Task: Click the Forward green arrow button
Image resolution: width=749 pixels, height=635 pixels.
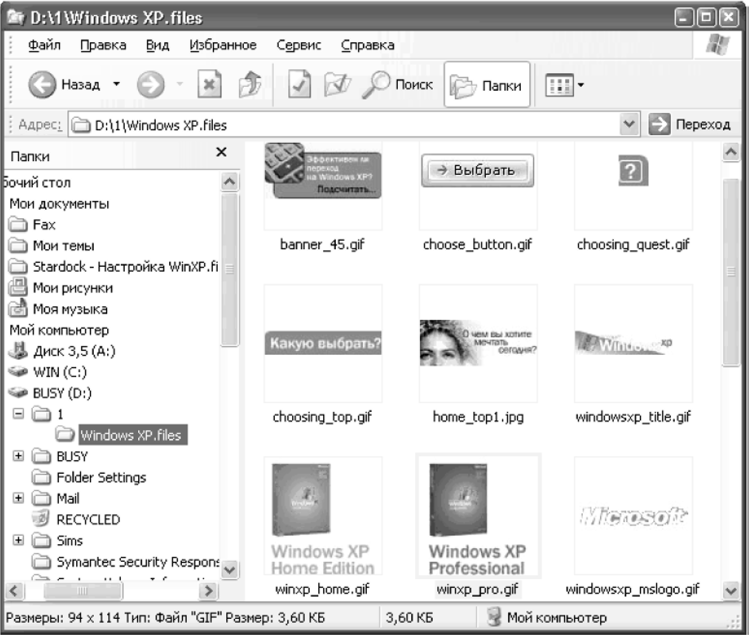Action: pyautogui.click(x=150, y=85)
